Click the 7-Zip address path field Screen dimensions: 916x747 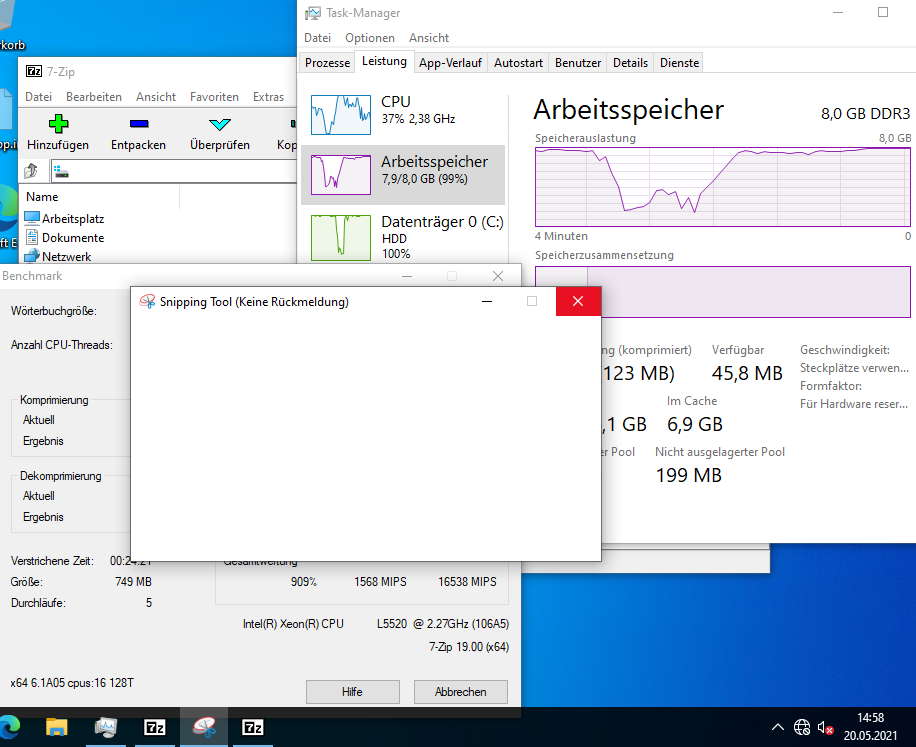click(x=174, y=172)
